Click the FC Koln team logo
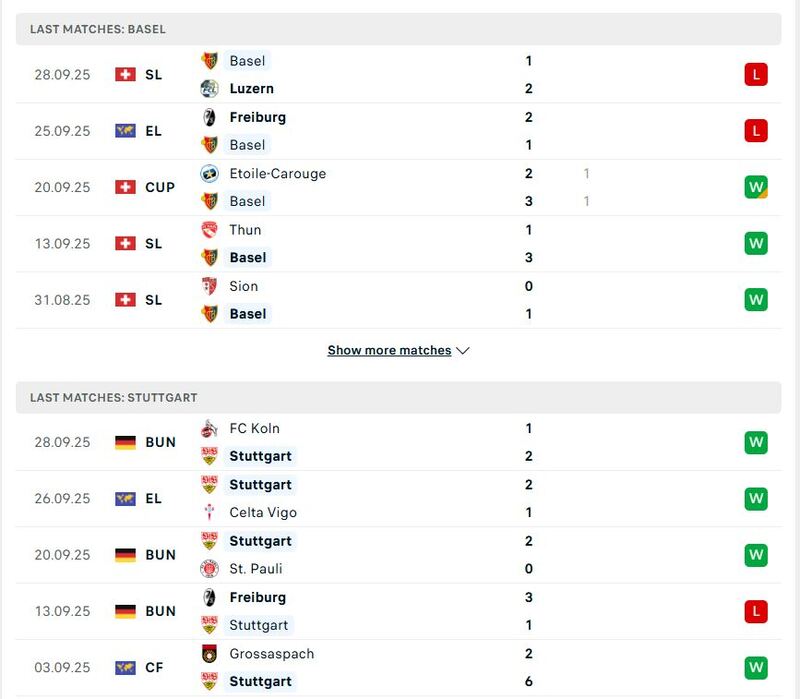This screenshot has width=800, height=699. tap(210, 428)
